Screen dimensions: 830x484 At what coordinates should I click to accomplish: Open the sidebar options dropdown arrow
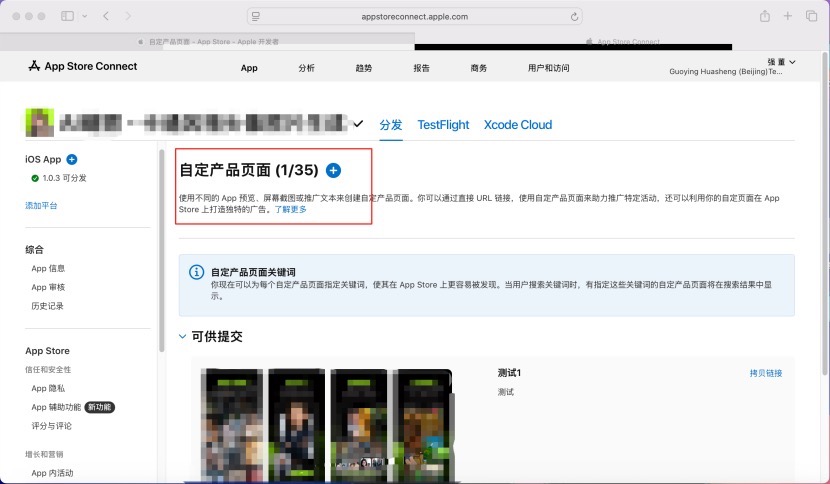(85, 16)
